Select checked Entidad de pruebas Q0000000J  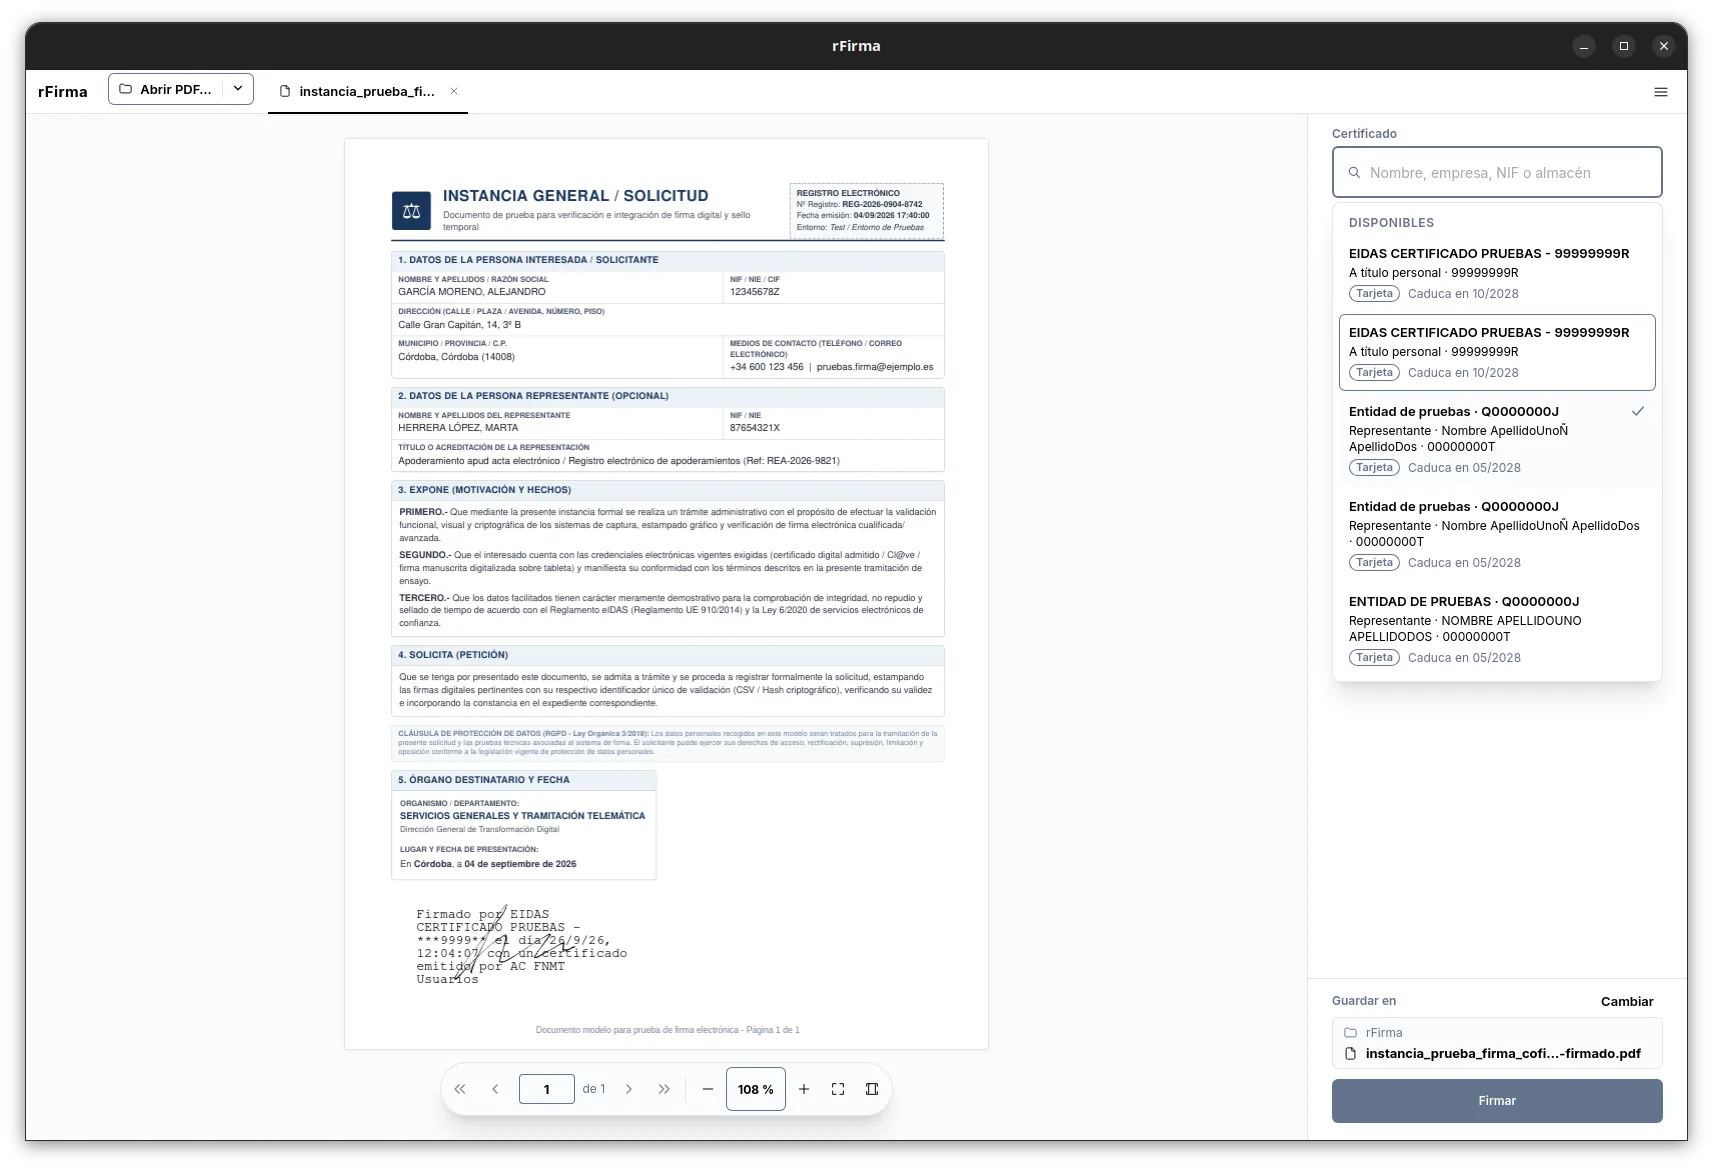tap(1497, 439)
